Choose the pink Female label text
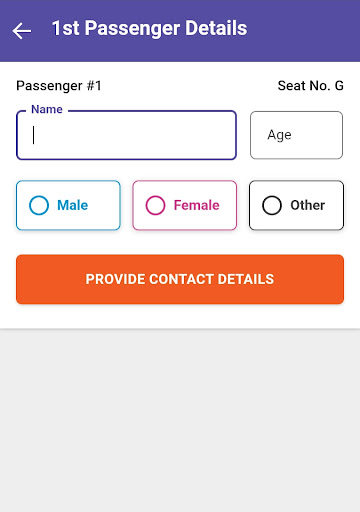This screenshot has height=512, width=360. click(197, 205)
